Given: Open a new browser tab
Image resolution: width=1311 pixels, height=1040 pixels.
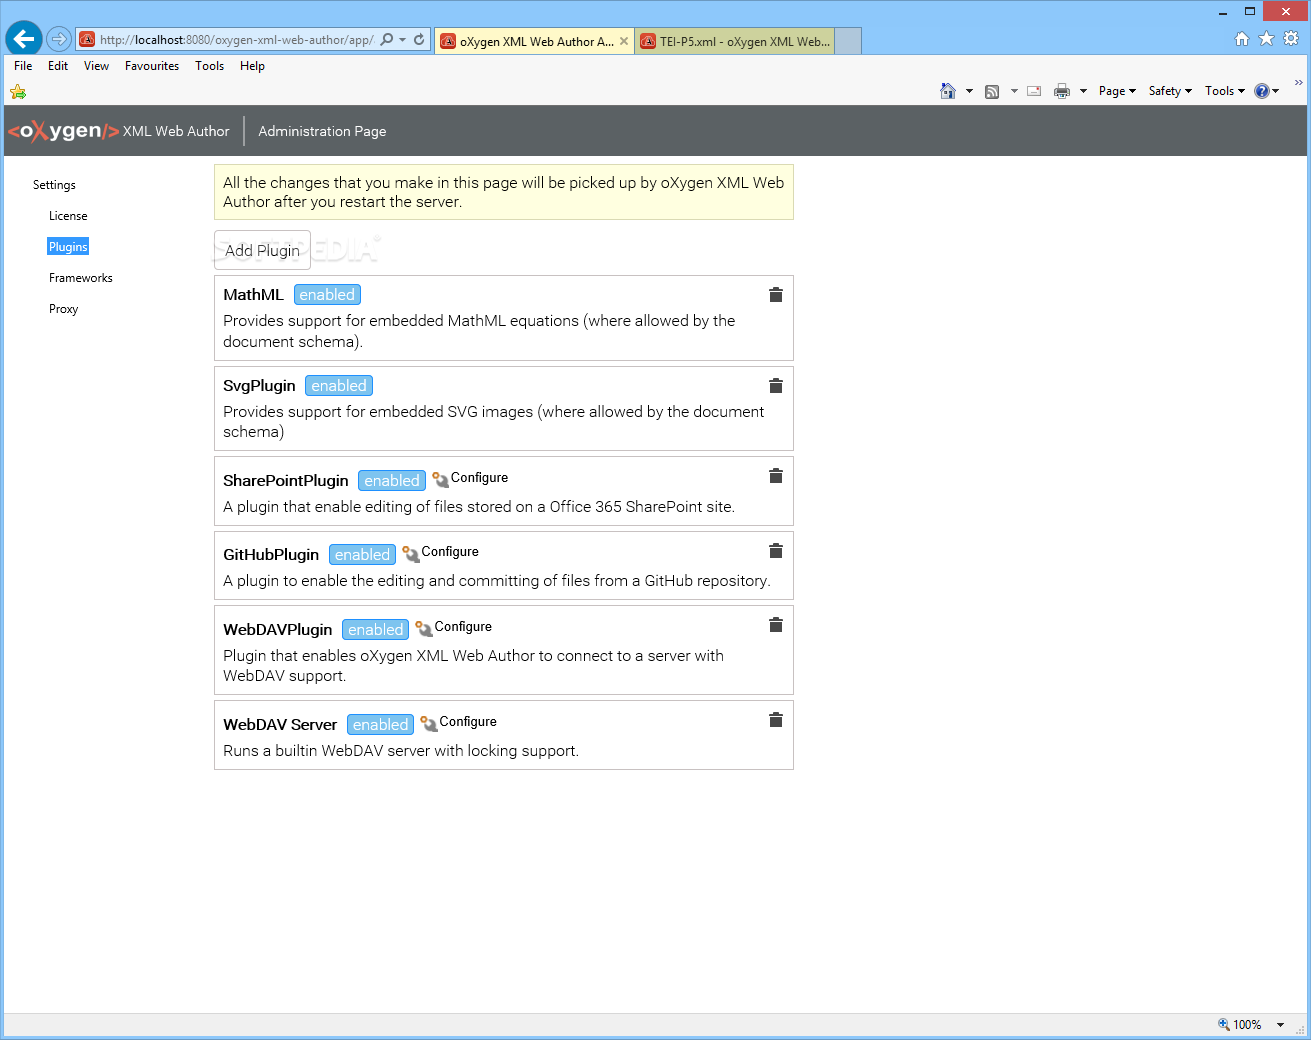Looking at the screenshot, I should (848, 41).
